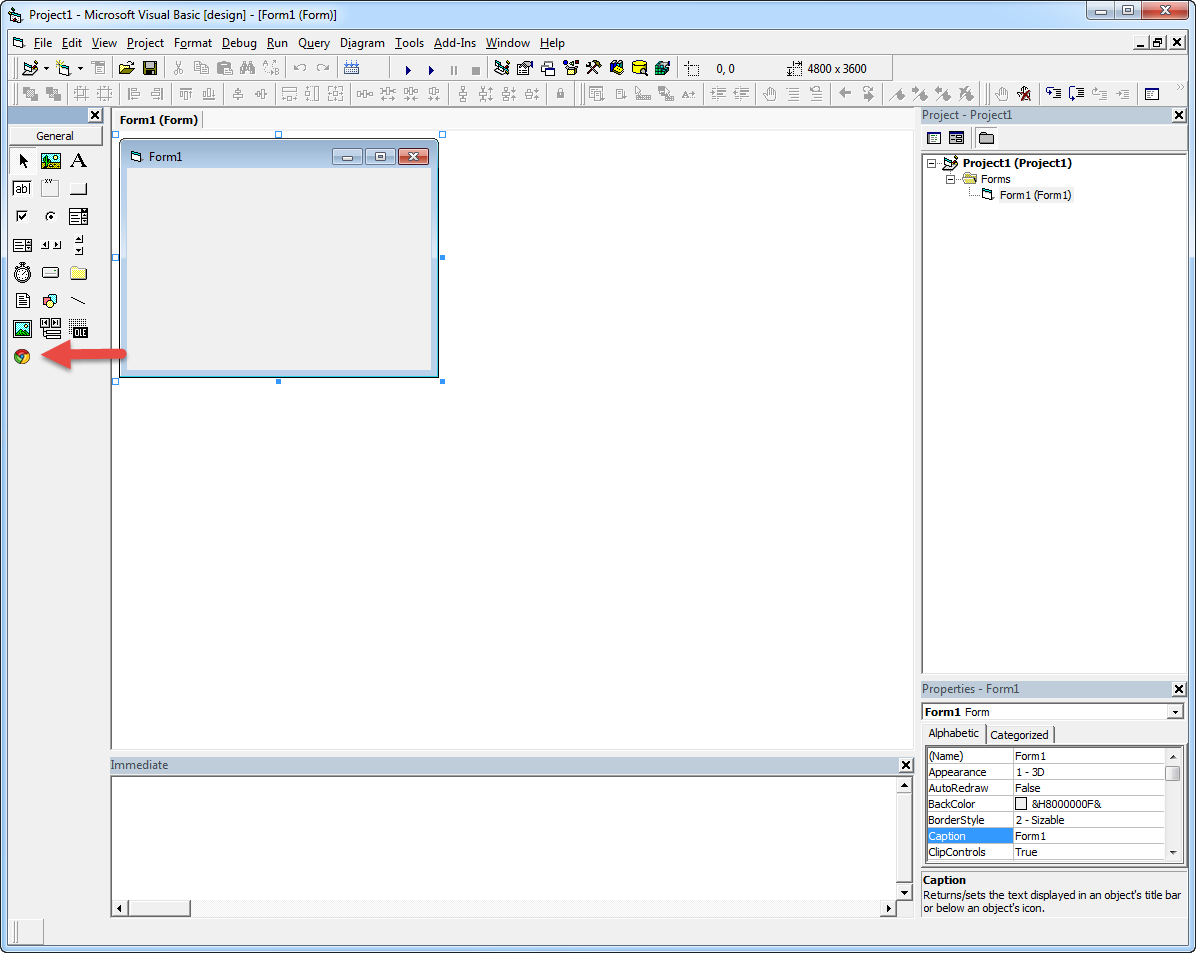Select the Image control in the toolbox
The height and width of the screenshot is (953, 1196).
[x=21, y=328]
